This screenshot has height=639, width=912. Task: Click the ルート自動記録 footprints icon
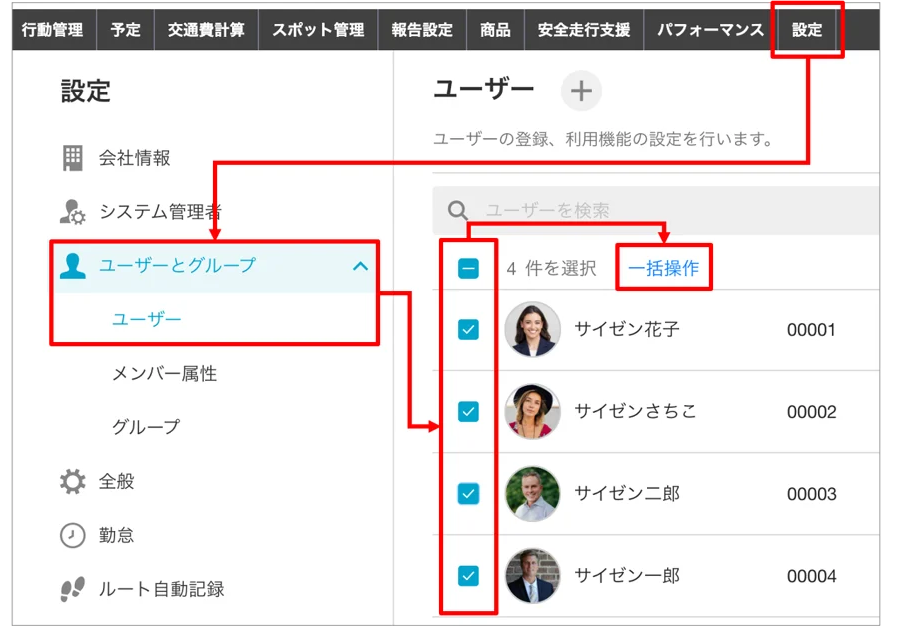click(x=73, y=589)
